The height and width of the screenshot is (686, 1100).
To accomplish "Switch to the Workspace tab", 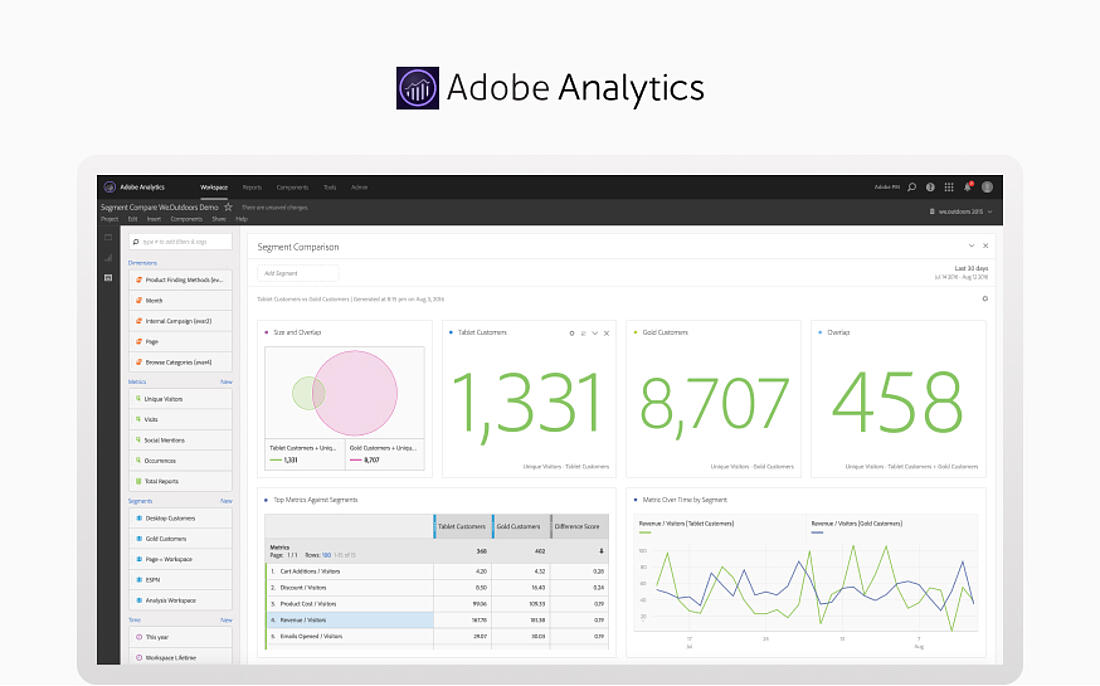I will click(x=214, y=187).
